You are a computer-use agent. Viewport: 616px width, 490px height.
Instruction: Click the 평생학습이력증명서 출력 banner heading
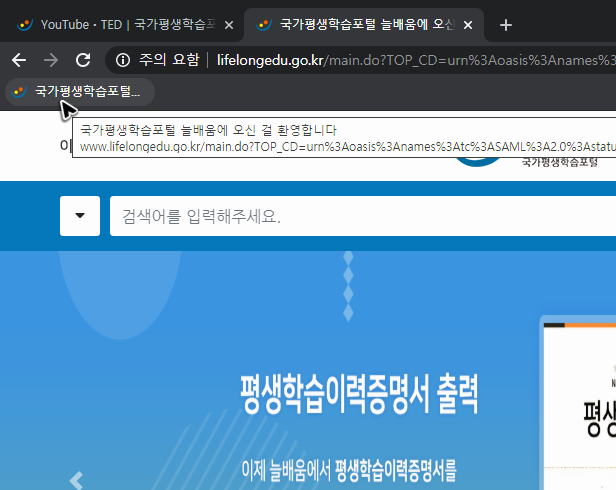coord(359,394)
